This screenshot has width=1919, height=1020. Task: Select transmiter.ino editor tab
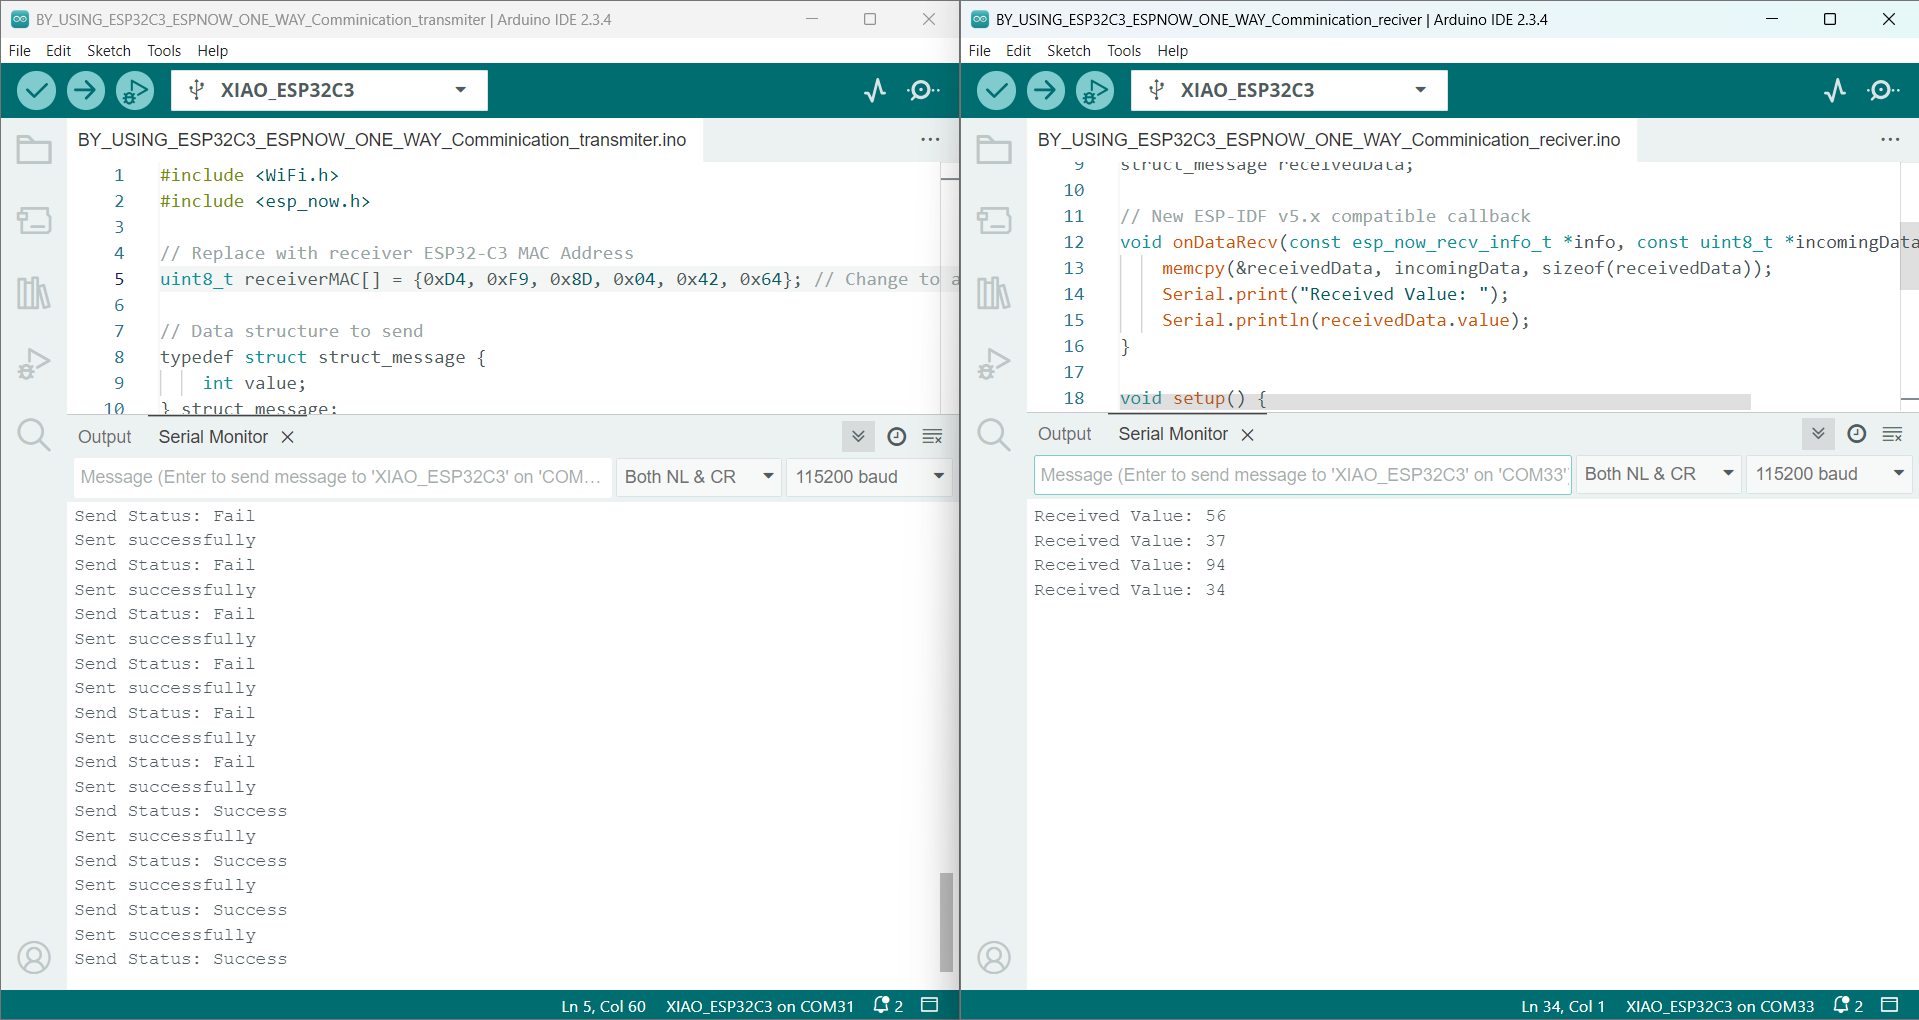383,140
